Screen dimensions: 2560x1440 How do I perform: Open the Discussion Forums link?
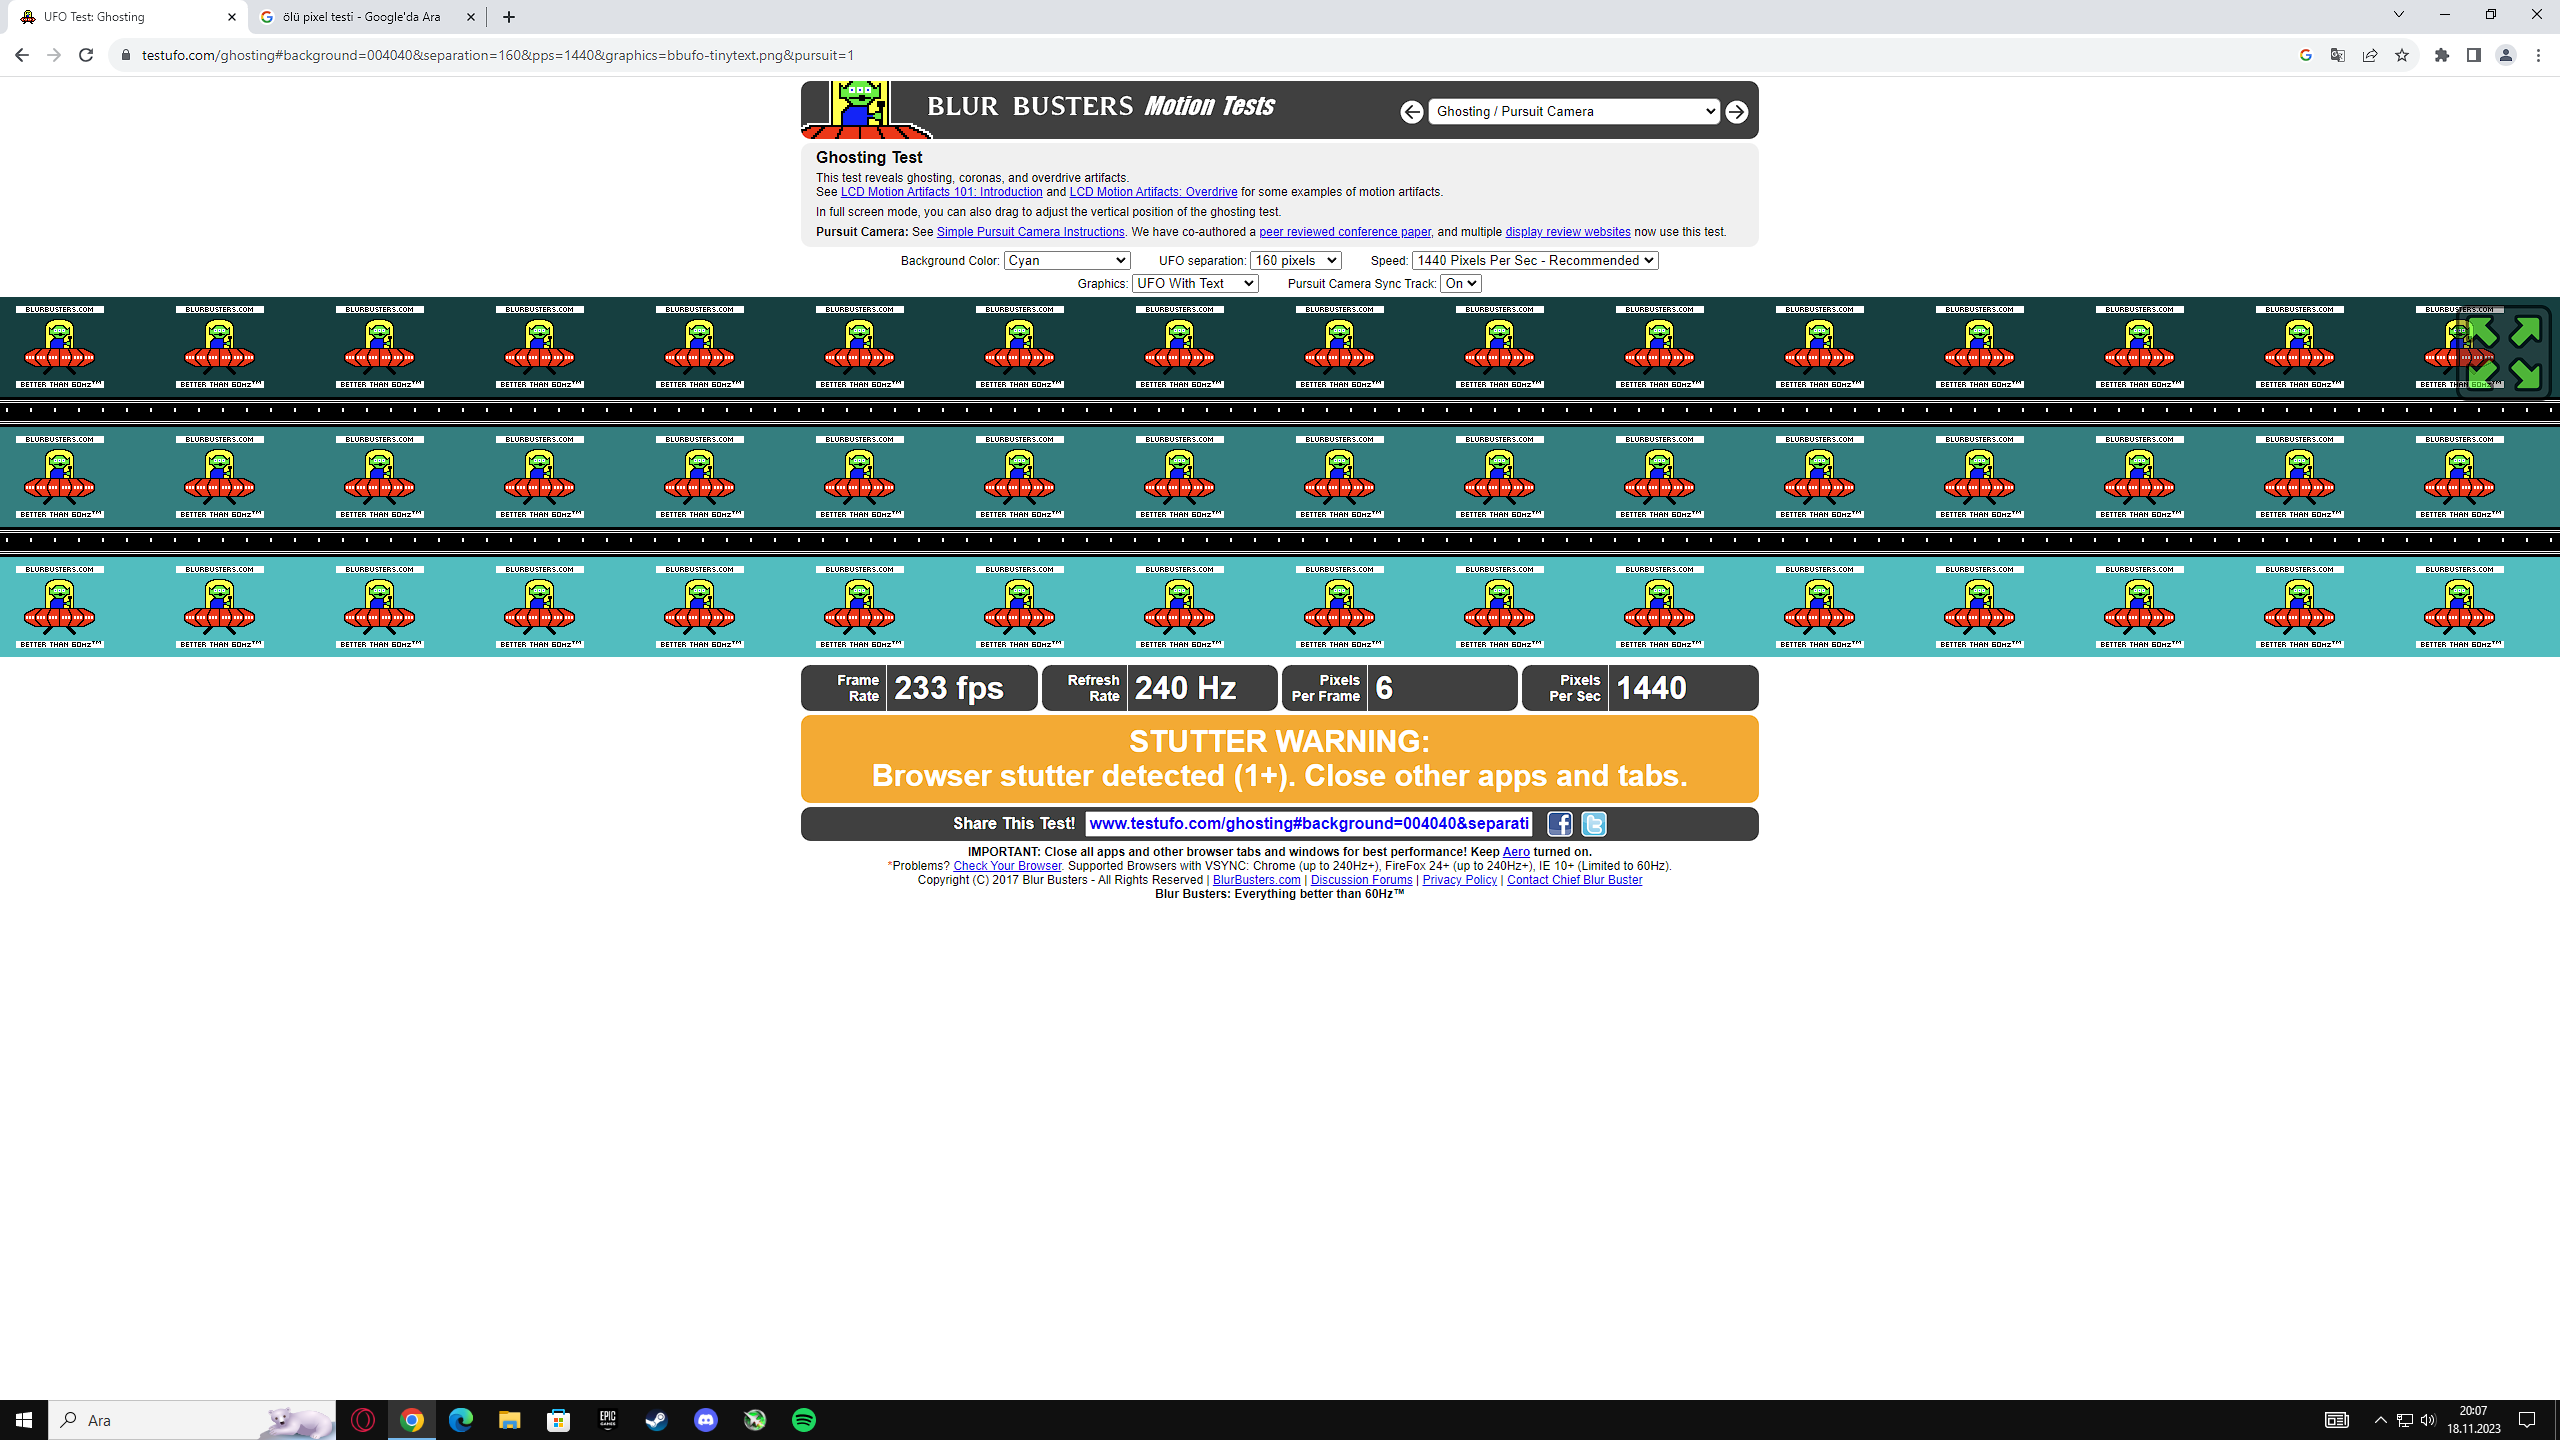[1361, 880]
